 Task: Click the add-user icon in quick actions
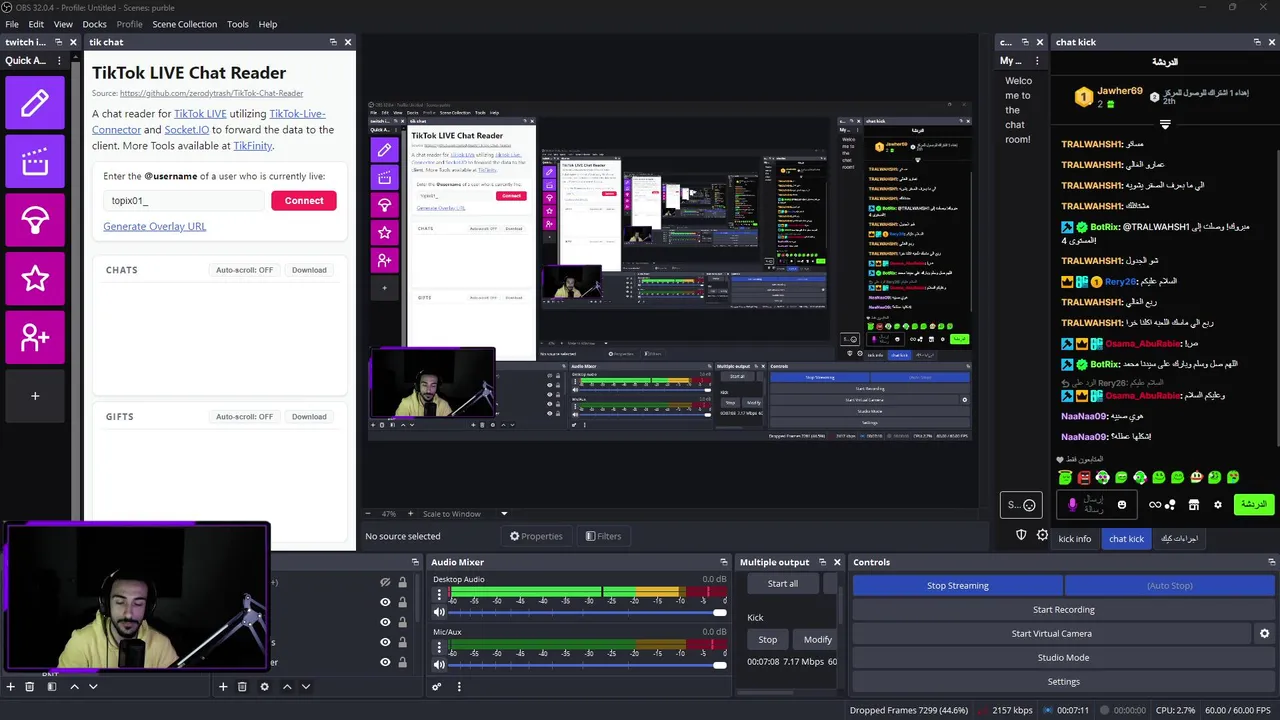[35, 337]
